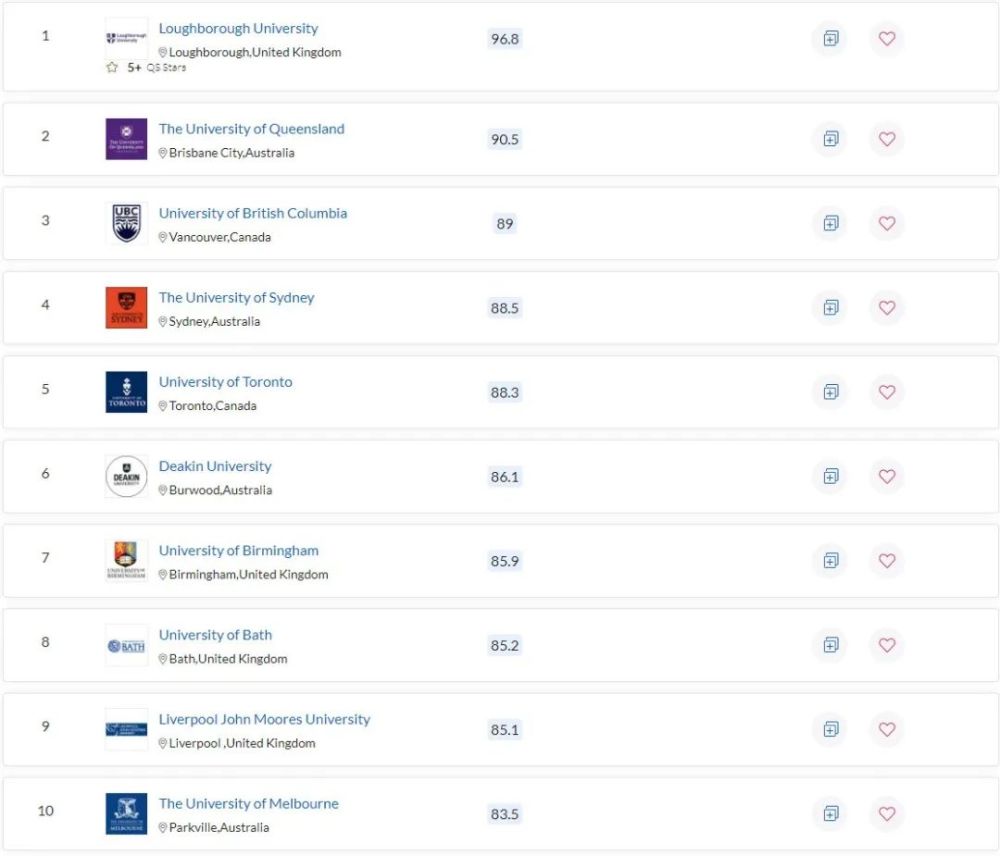
Task: Open Liverpool John Moores University link
Action: 264,719
